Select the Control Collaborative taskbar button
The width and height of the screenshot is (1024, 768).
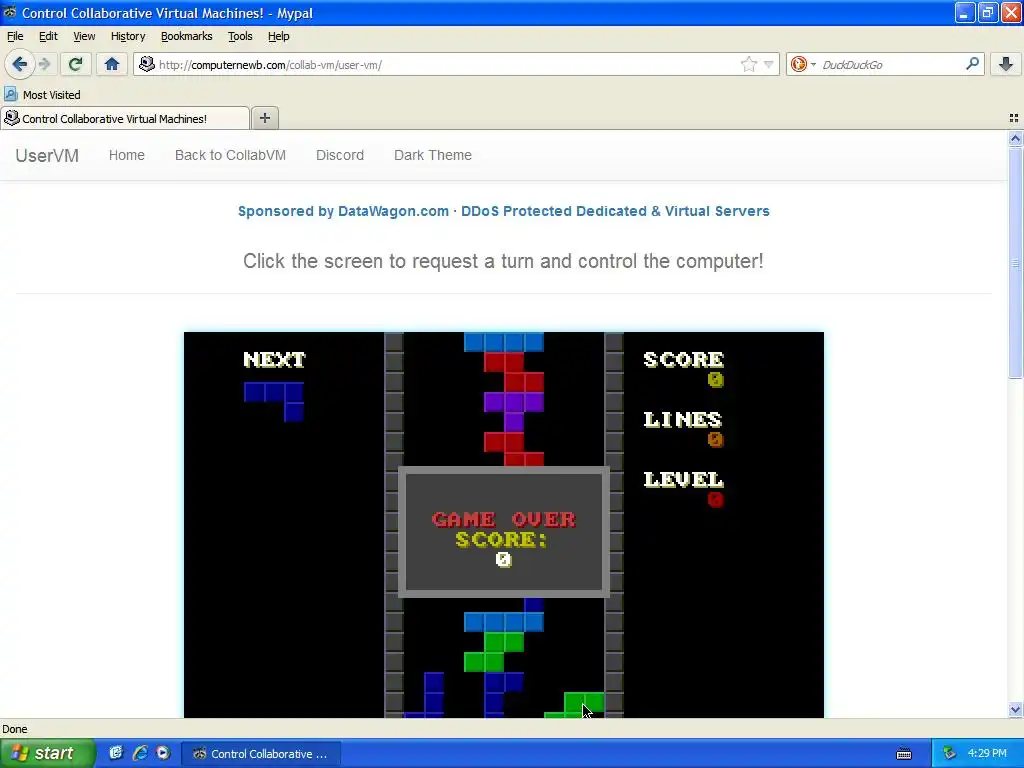pyautogui.click(x=261, y=754)
